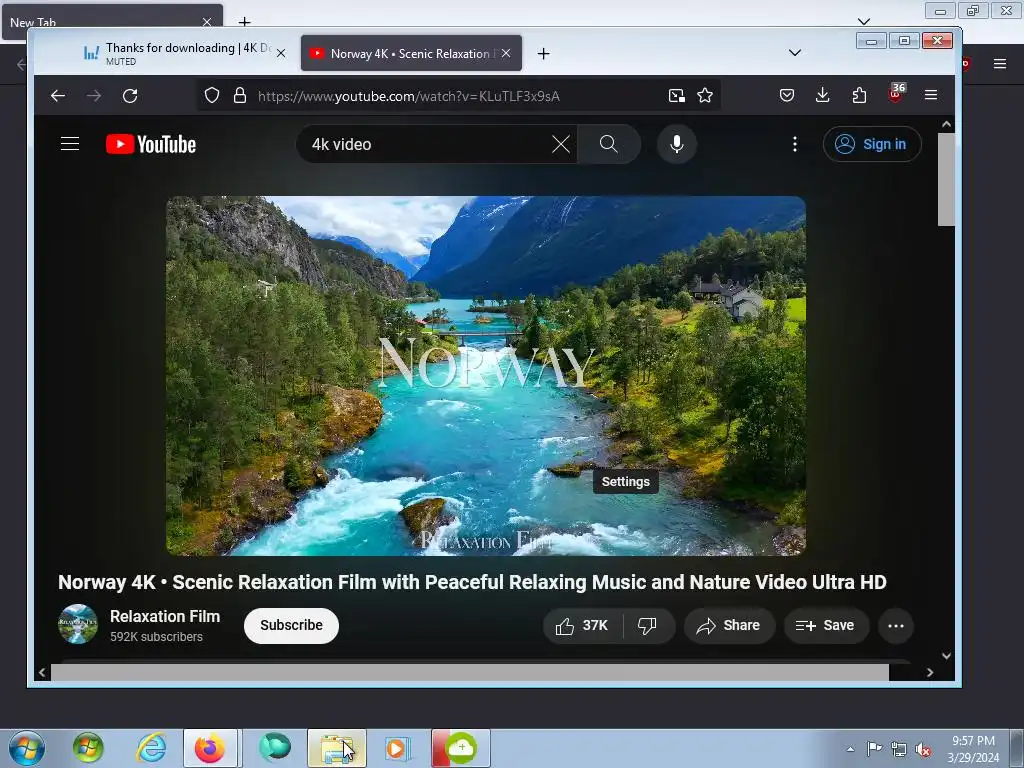Switch to Firefox on taskbar
Screen dimensions: 1024x768
tap(210, 748)
